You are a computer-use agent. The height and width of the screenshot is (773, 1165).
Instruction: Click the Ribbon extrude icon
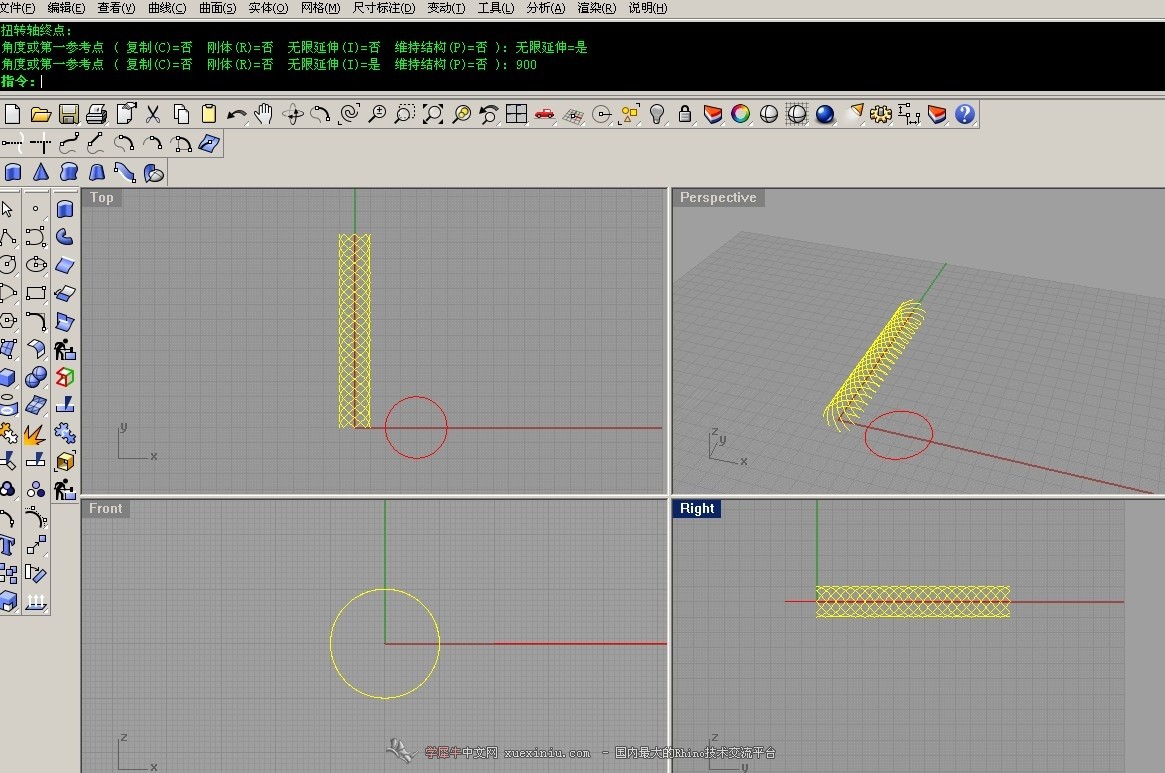pos(125,173)
